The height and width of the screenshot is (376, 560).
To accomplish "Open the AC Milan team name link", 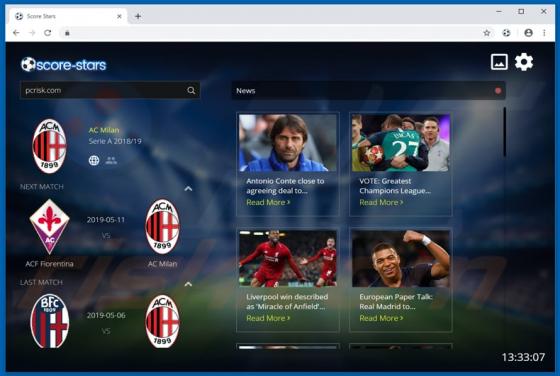I will 104,130.
